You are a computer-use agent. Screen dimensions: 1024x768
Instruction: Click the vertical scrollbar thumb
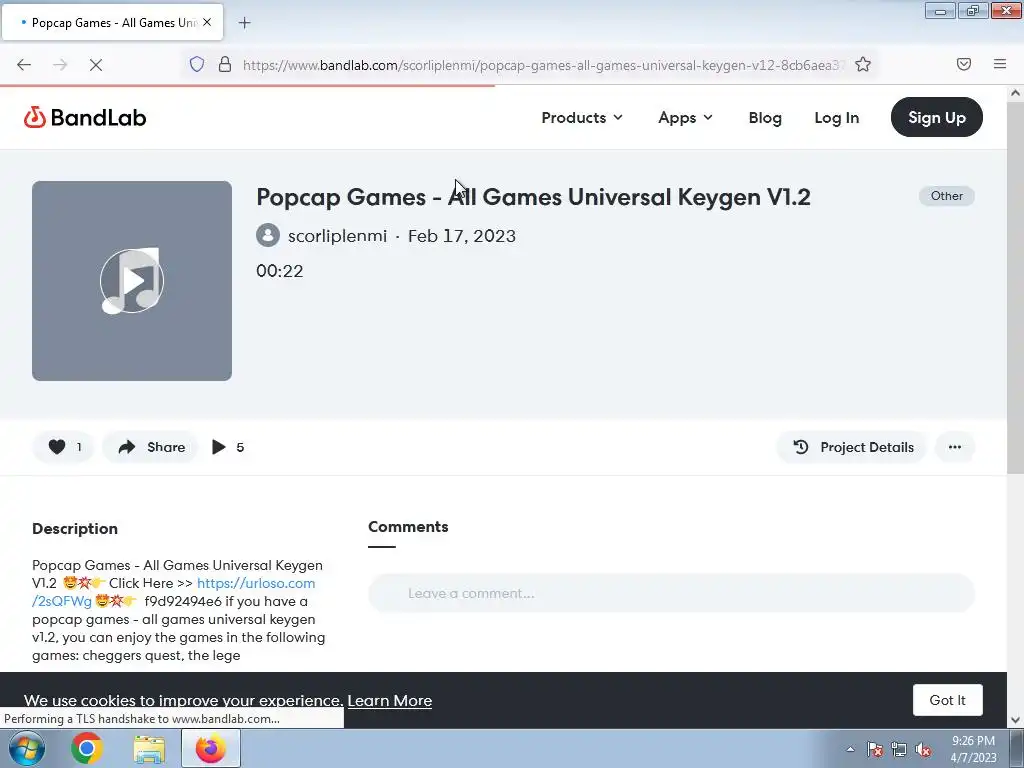[x=1015, y=288]
